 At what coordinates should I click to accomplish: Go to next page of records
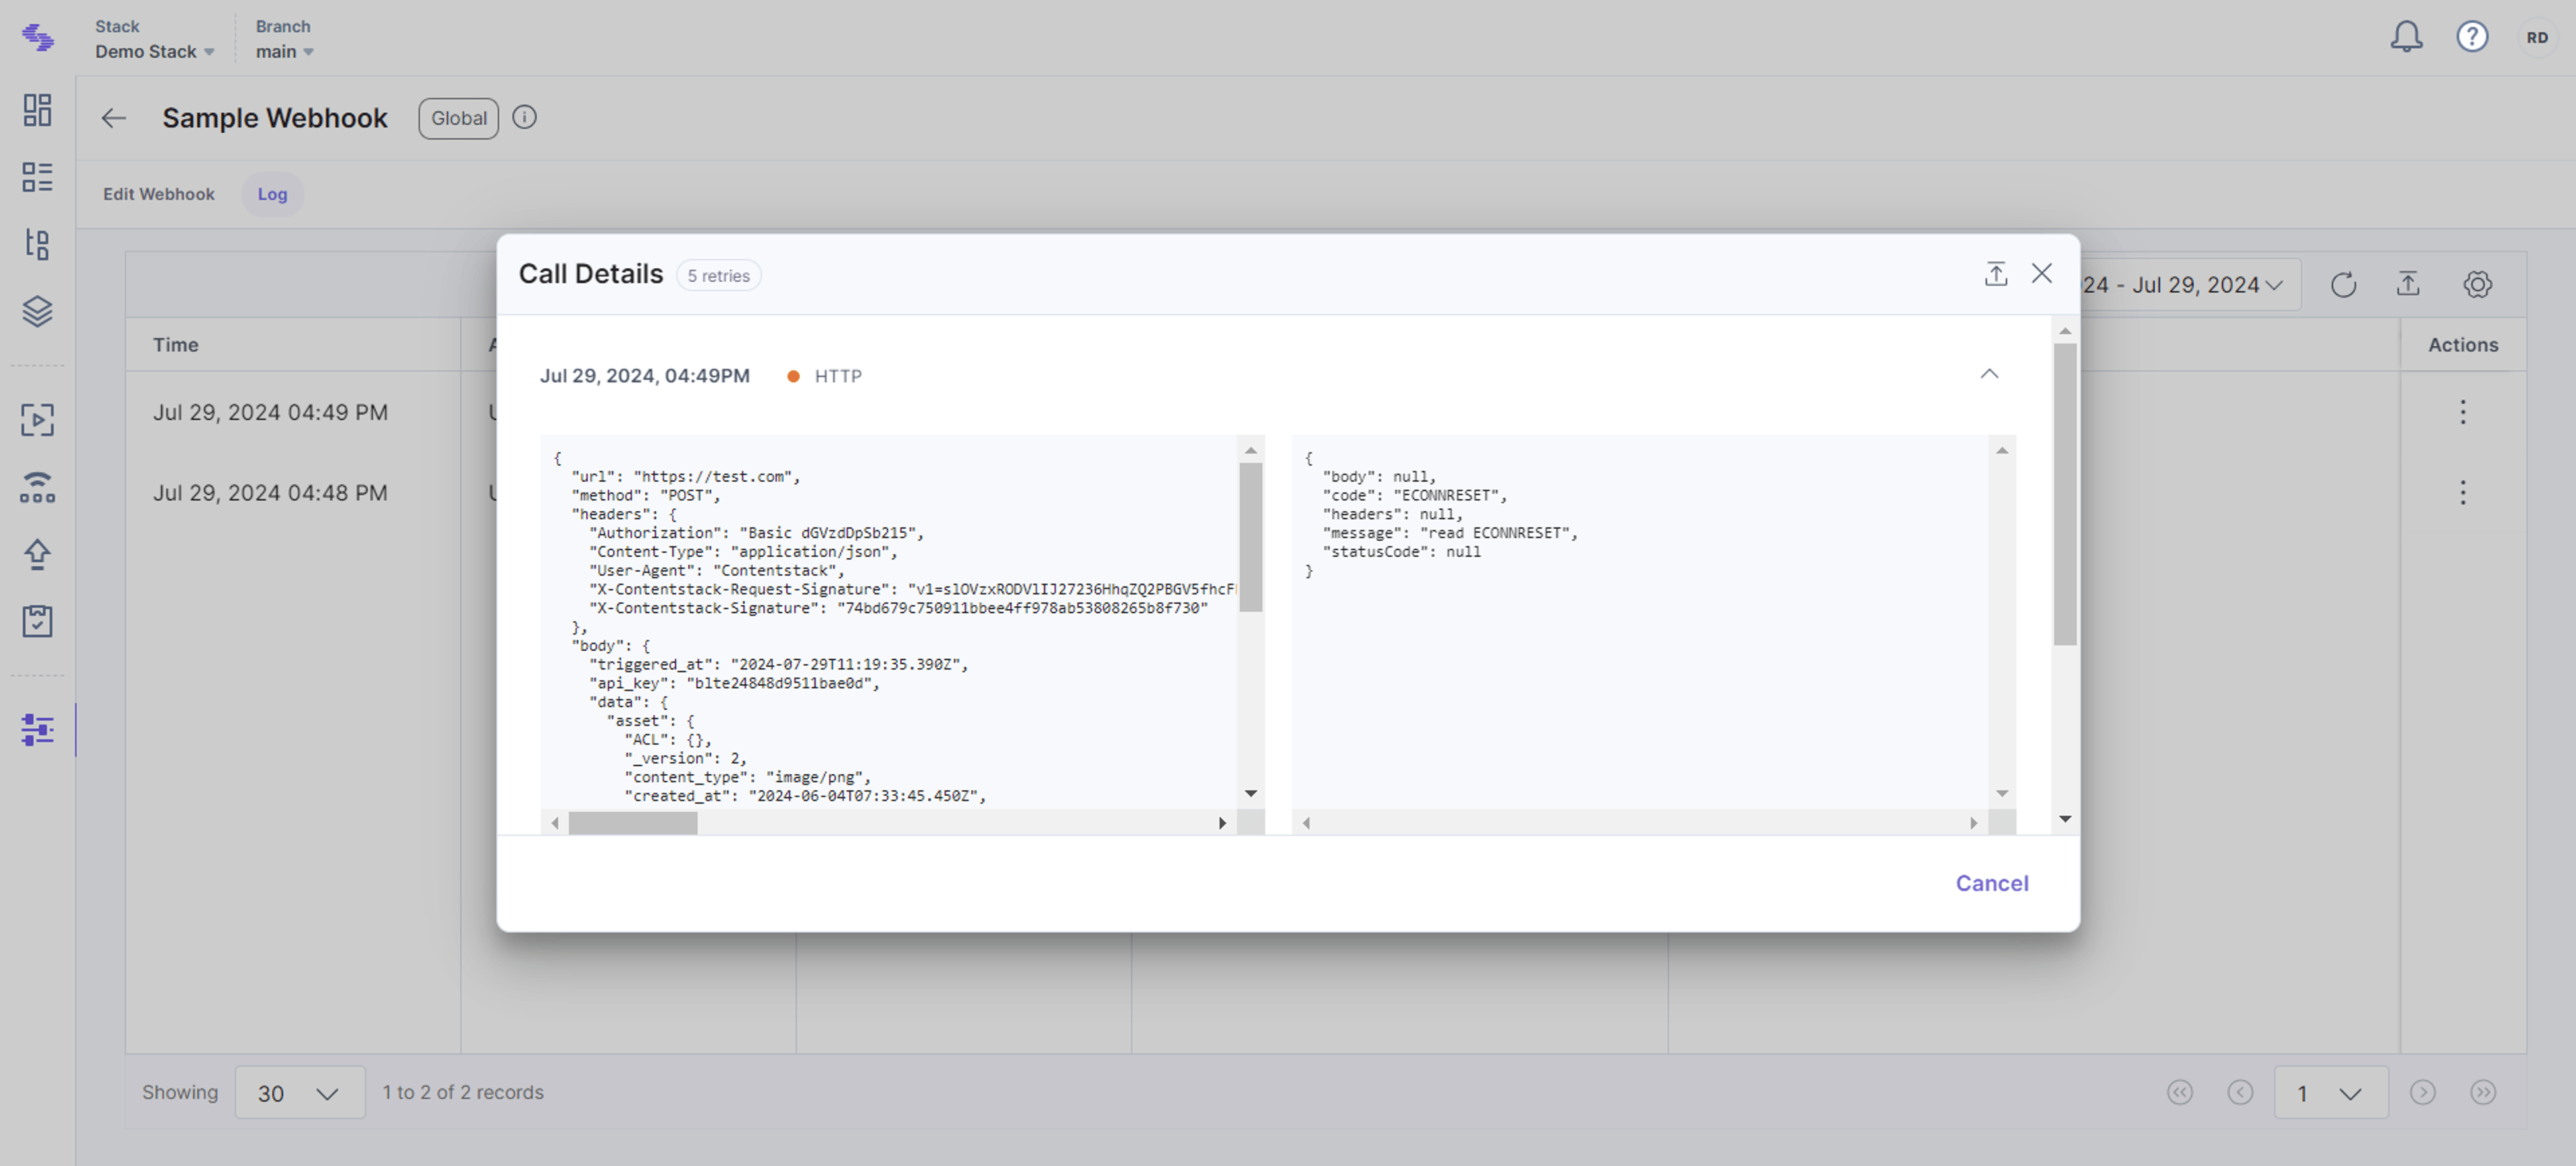pos(2422,1092)
